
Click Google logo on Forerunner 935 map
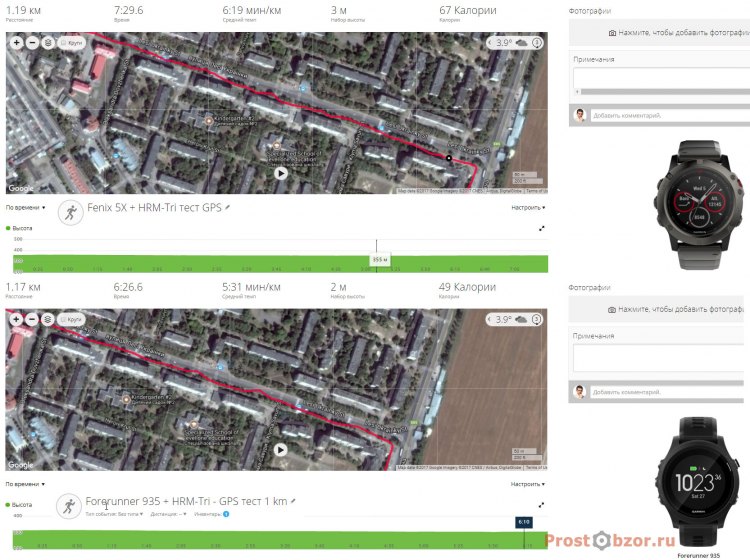(21, 464)
